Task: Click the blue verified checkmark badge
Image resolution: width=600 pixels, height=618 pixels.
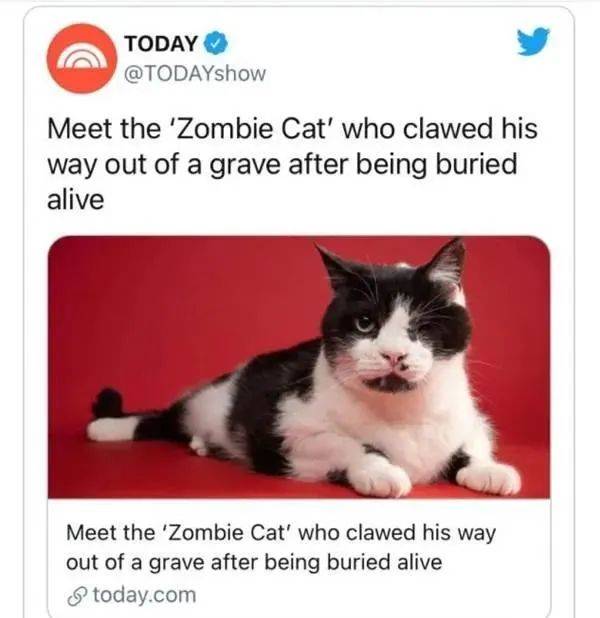Action: tap(215, 43)
